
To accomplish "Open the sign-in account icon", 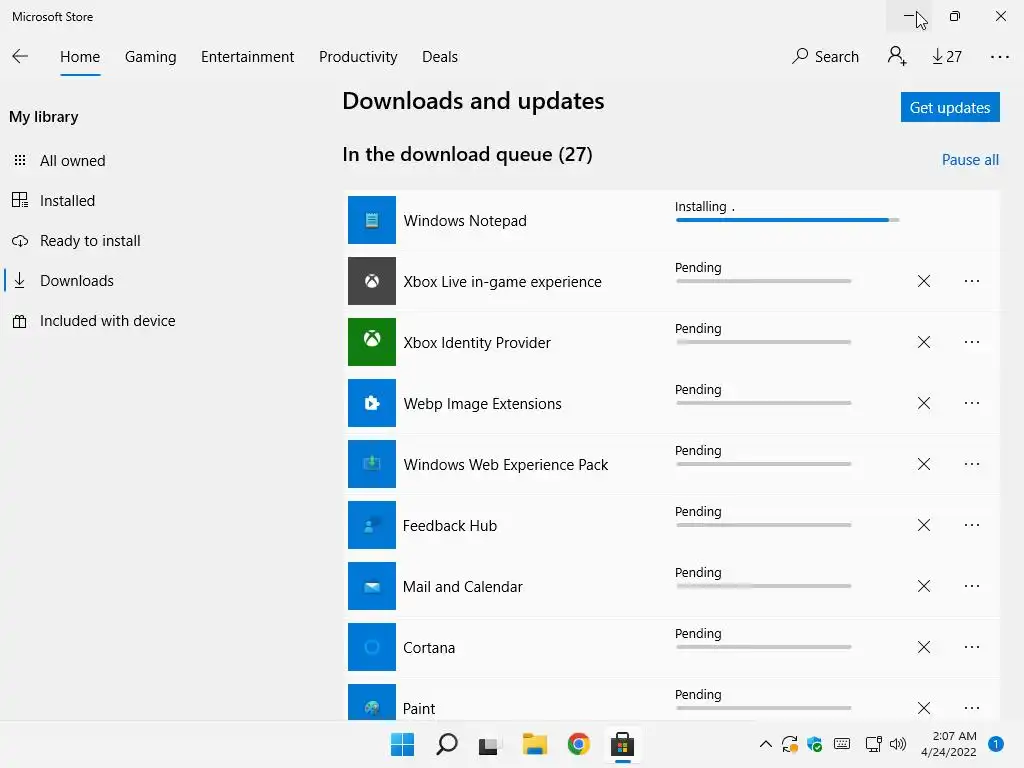I will [897, 56].
